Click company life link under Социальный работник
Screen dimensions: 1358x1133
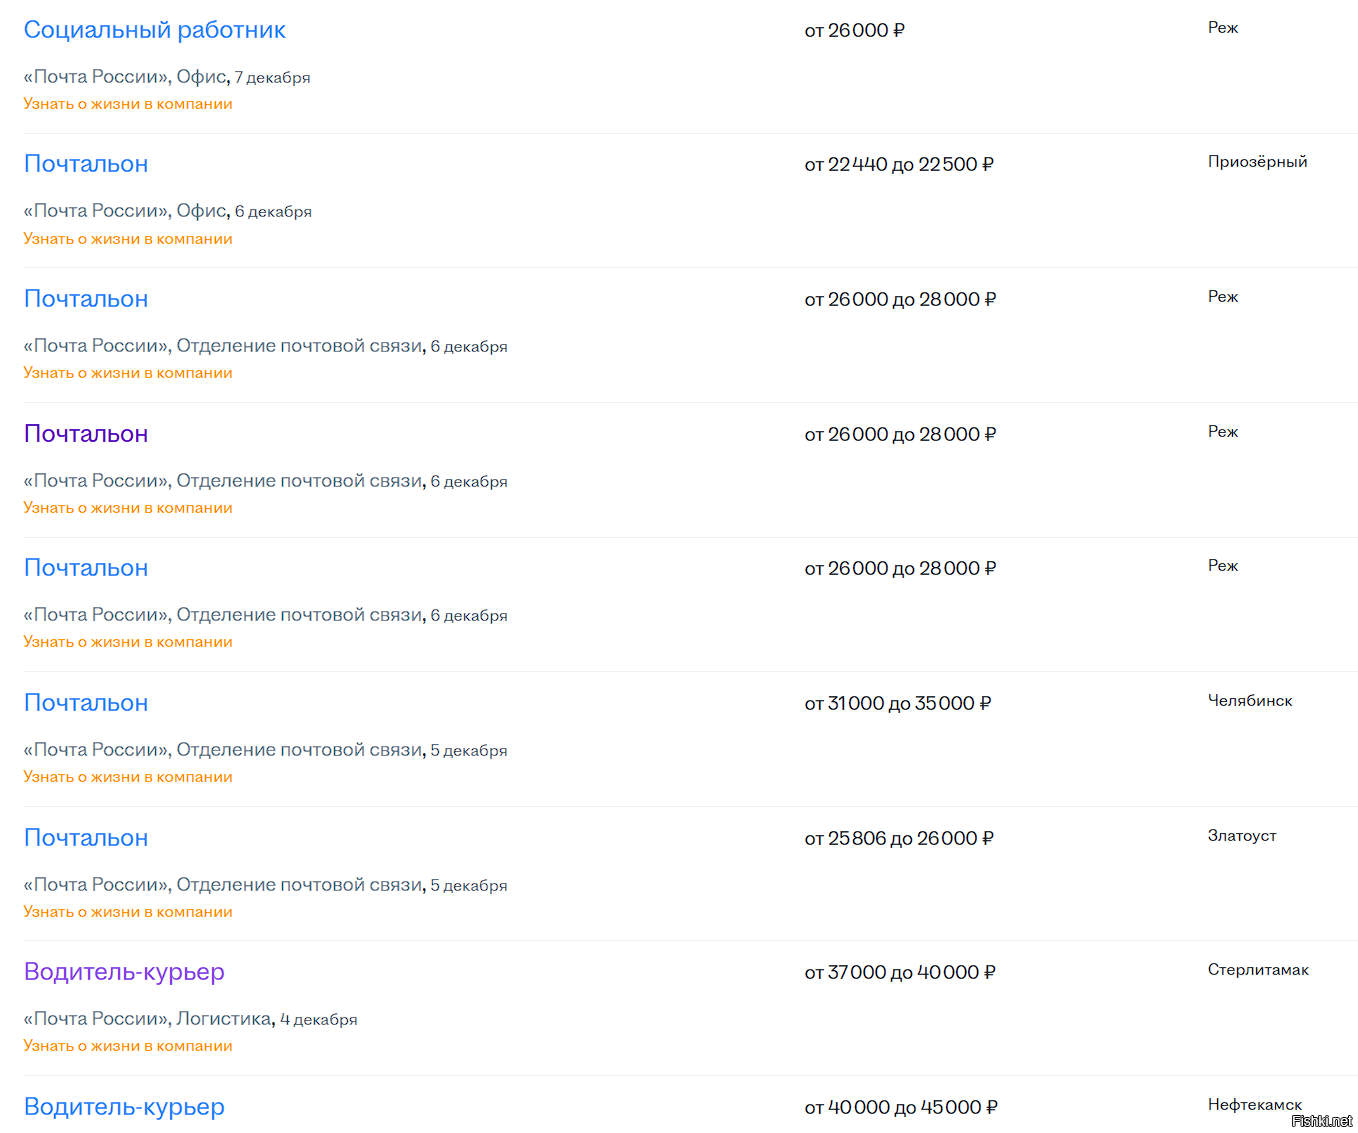click(128, 104)
